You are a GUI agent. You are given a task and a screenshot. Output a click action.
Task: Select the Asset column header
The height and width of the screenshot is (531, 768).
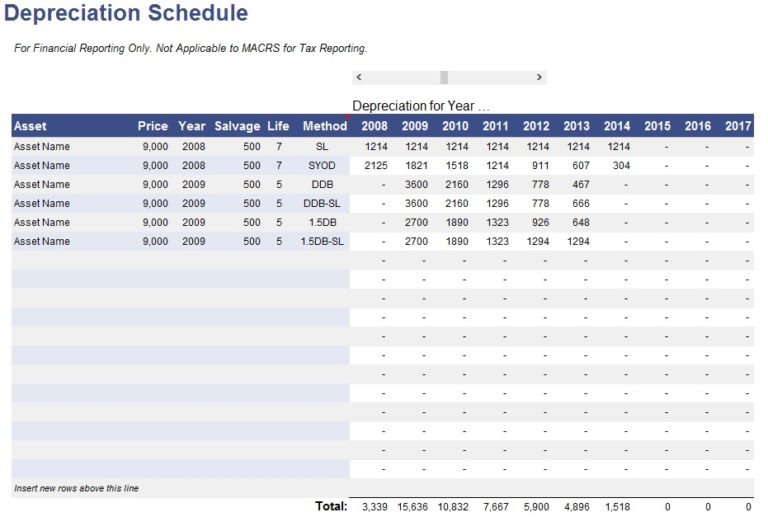coord(30,126)
